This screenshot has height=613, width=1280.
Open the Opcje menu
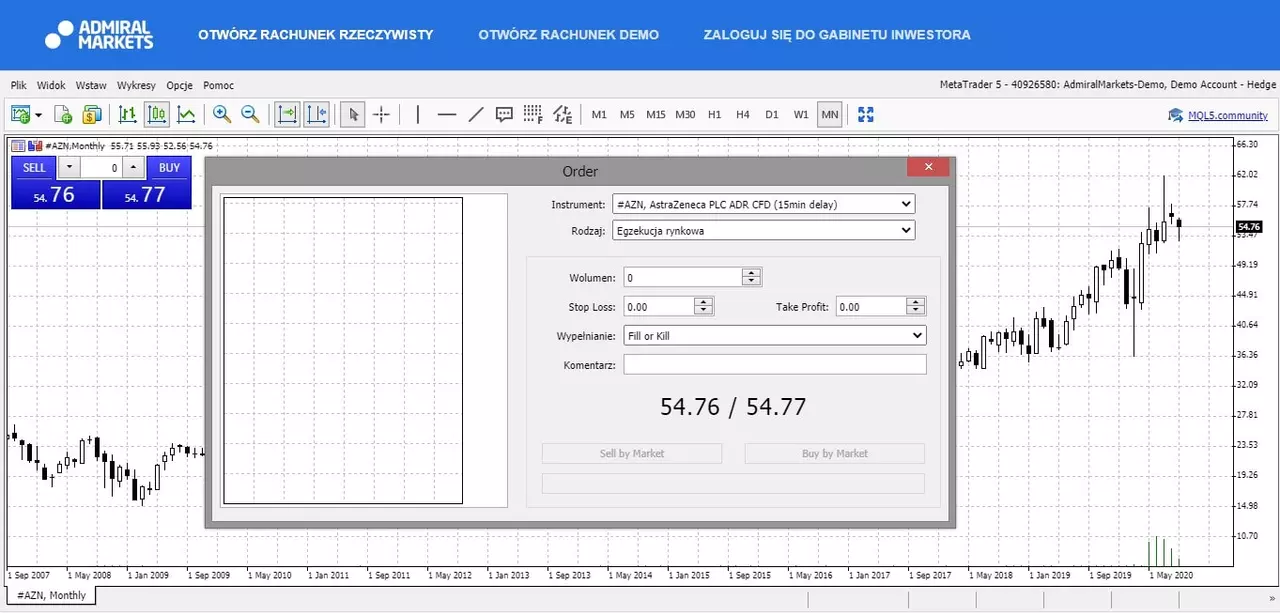click(x=180, y=86)
